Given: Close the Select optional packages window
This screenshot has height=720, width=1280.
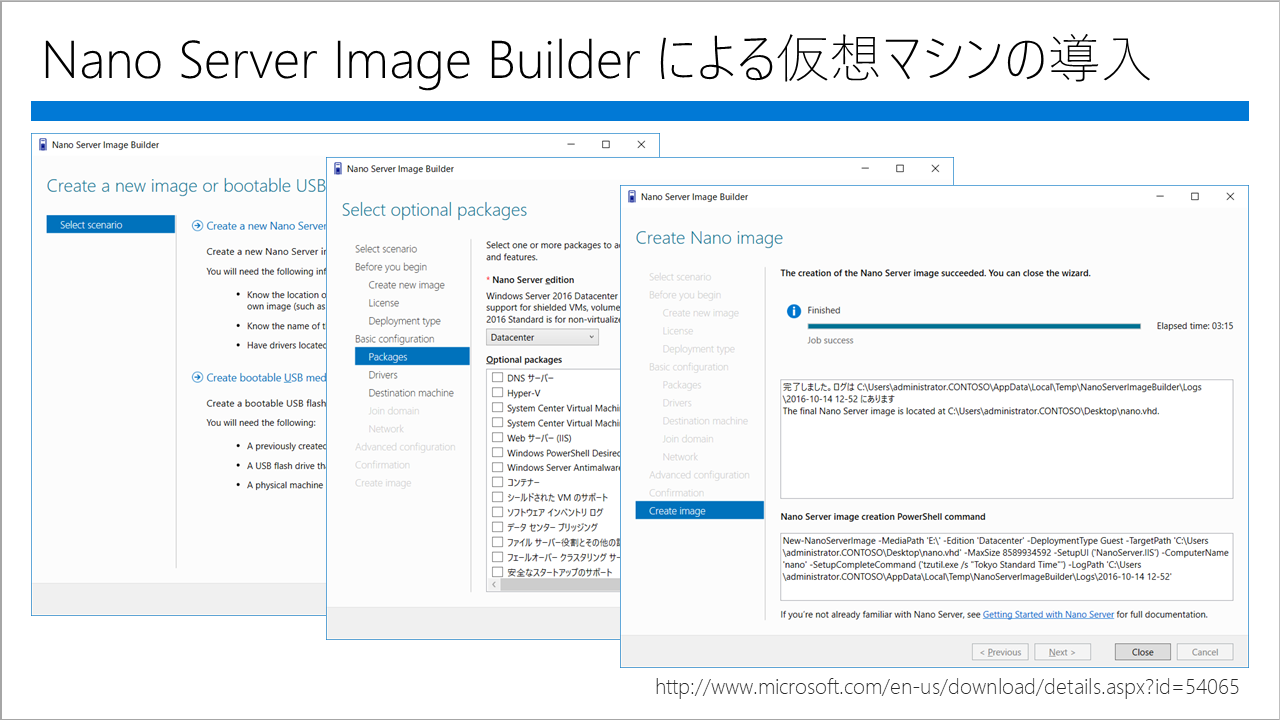Looking at the screenshot, I should point(936,169).
